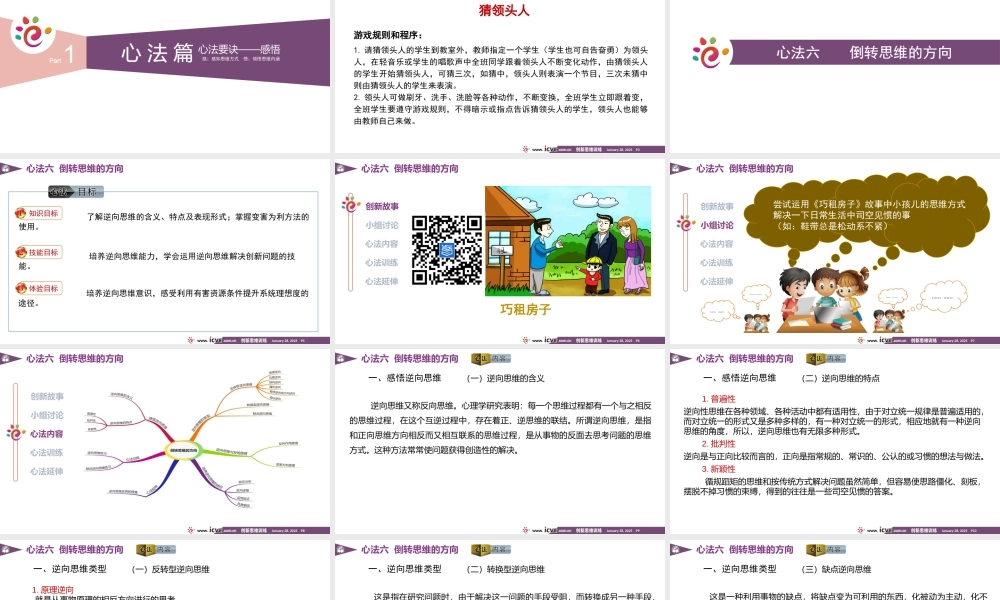Click the 体验目标 badge icon
Image resolution: width=1000 pixels, height=600 pixels.
click(21, 287)
